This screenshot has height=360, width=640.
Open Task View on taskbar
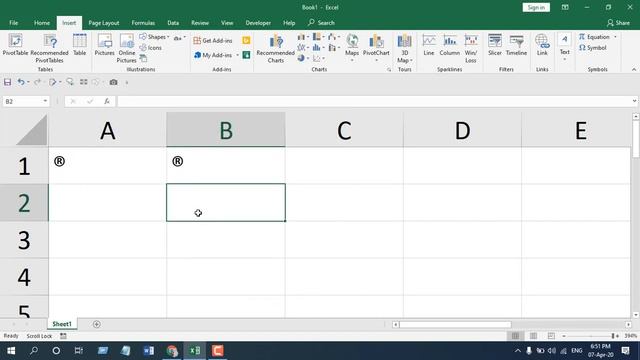[79, 351]
